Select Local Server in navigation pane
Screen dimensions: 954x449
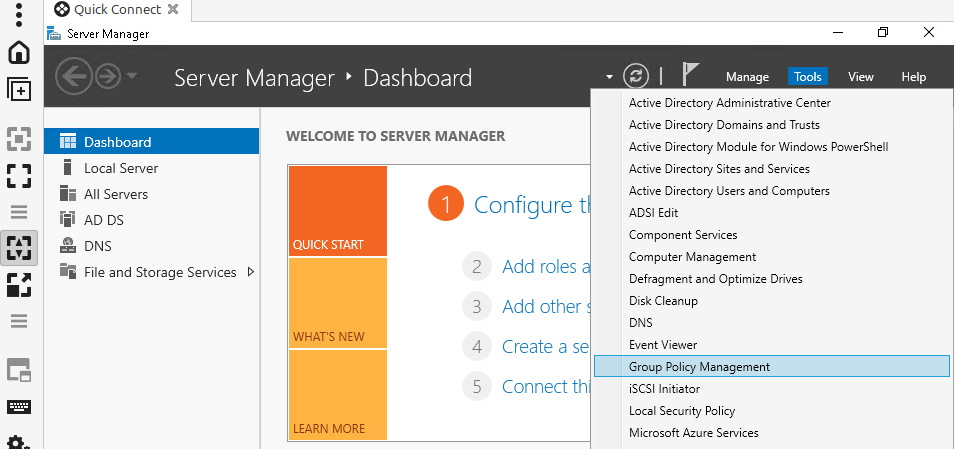point(121,168)
